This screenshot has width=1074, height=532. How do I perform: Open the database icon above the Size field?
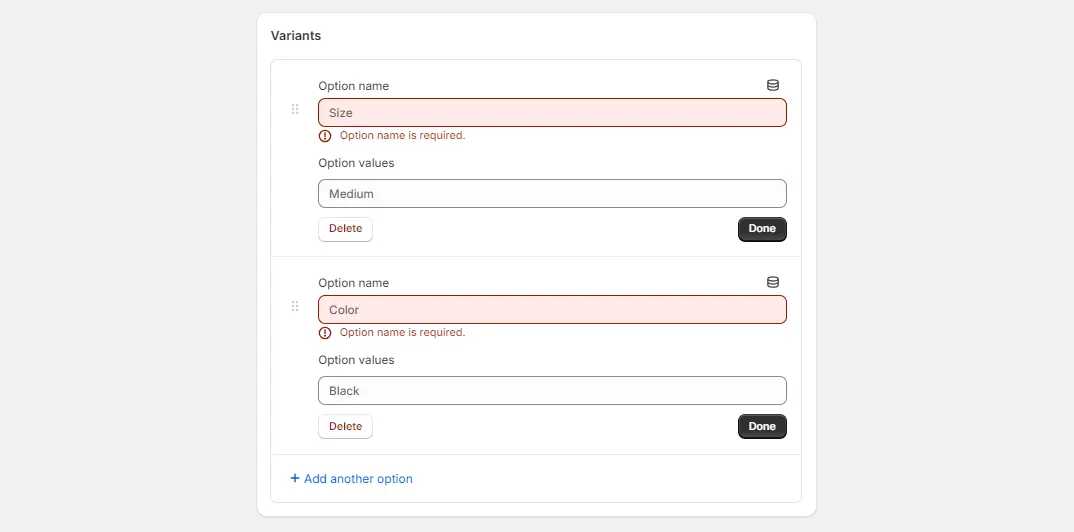(773, 86)
